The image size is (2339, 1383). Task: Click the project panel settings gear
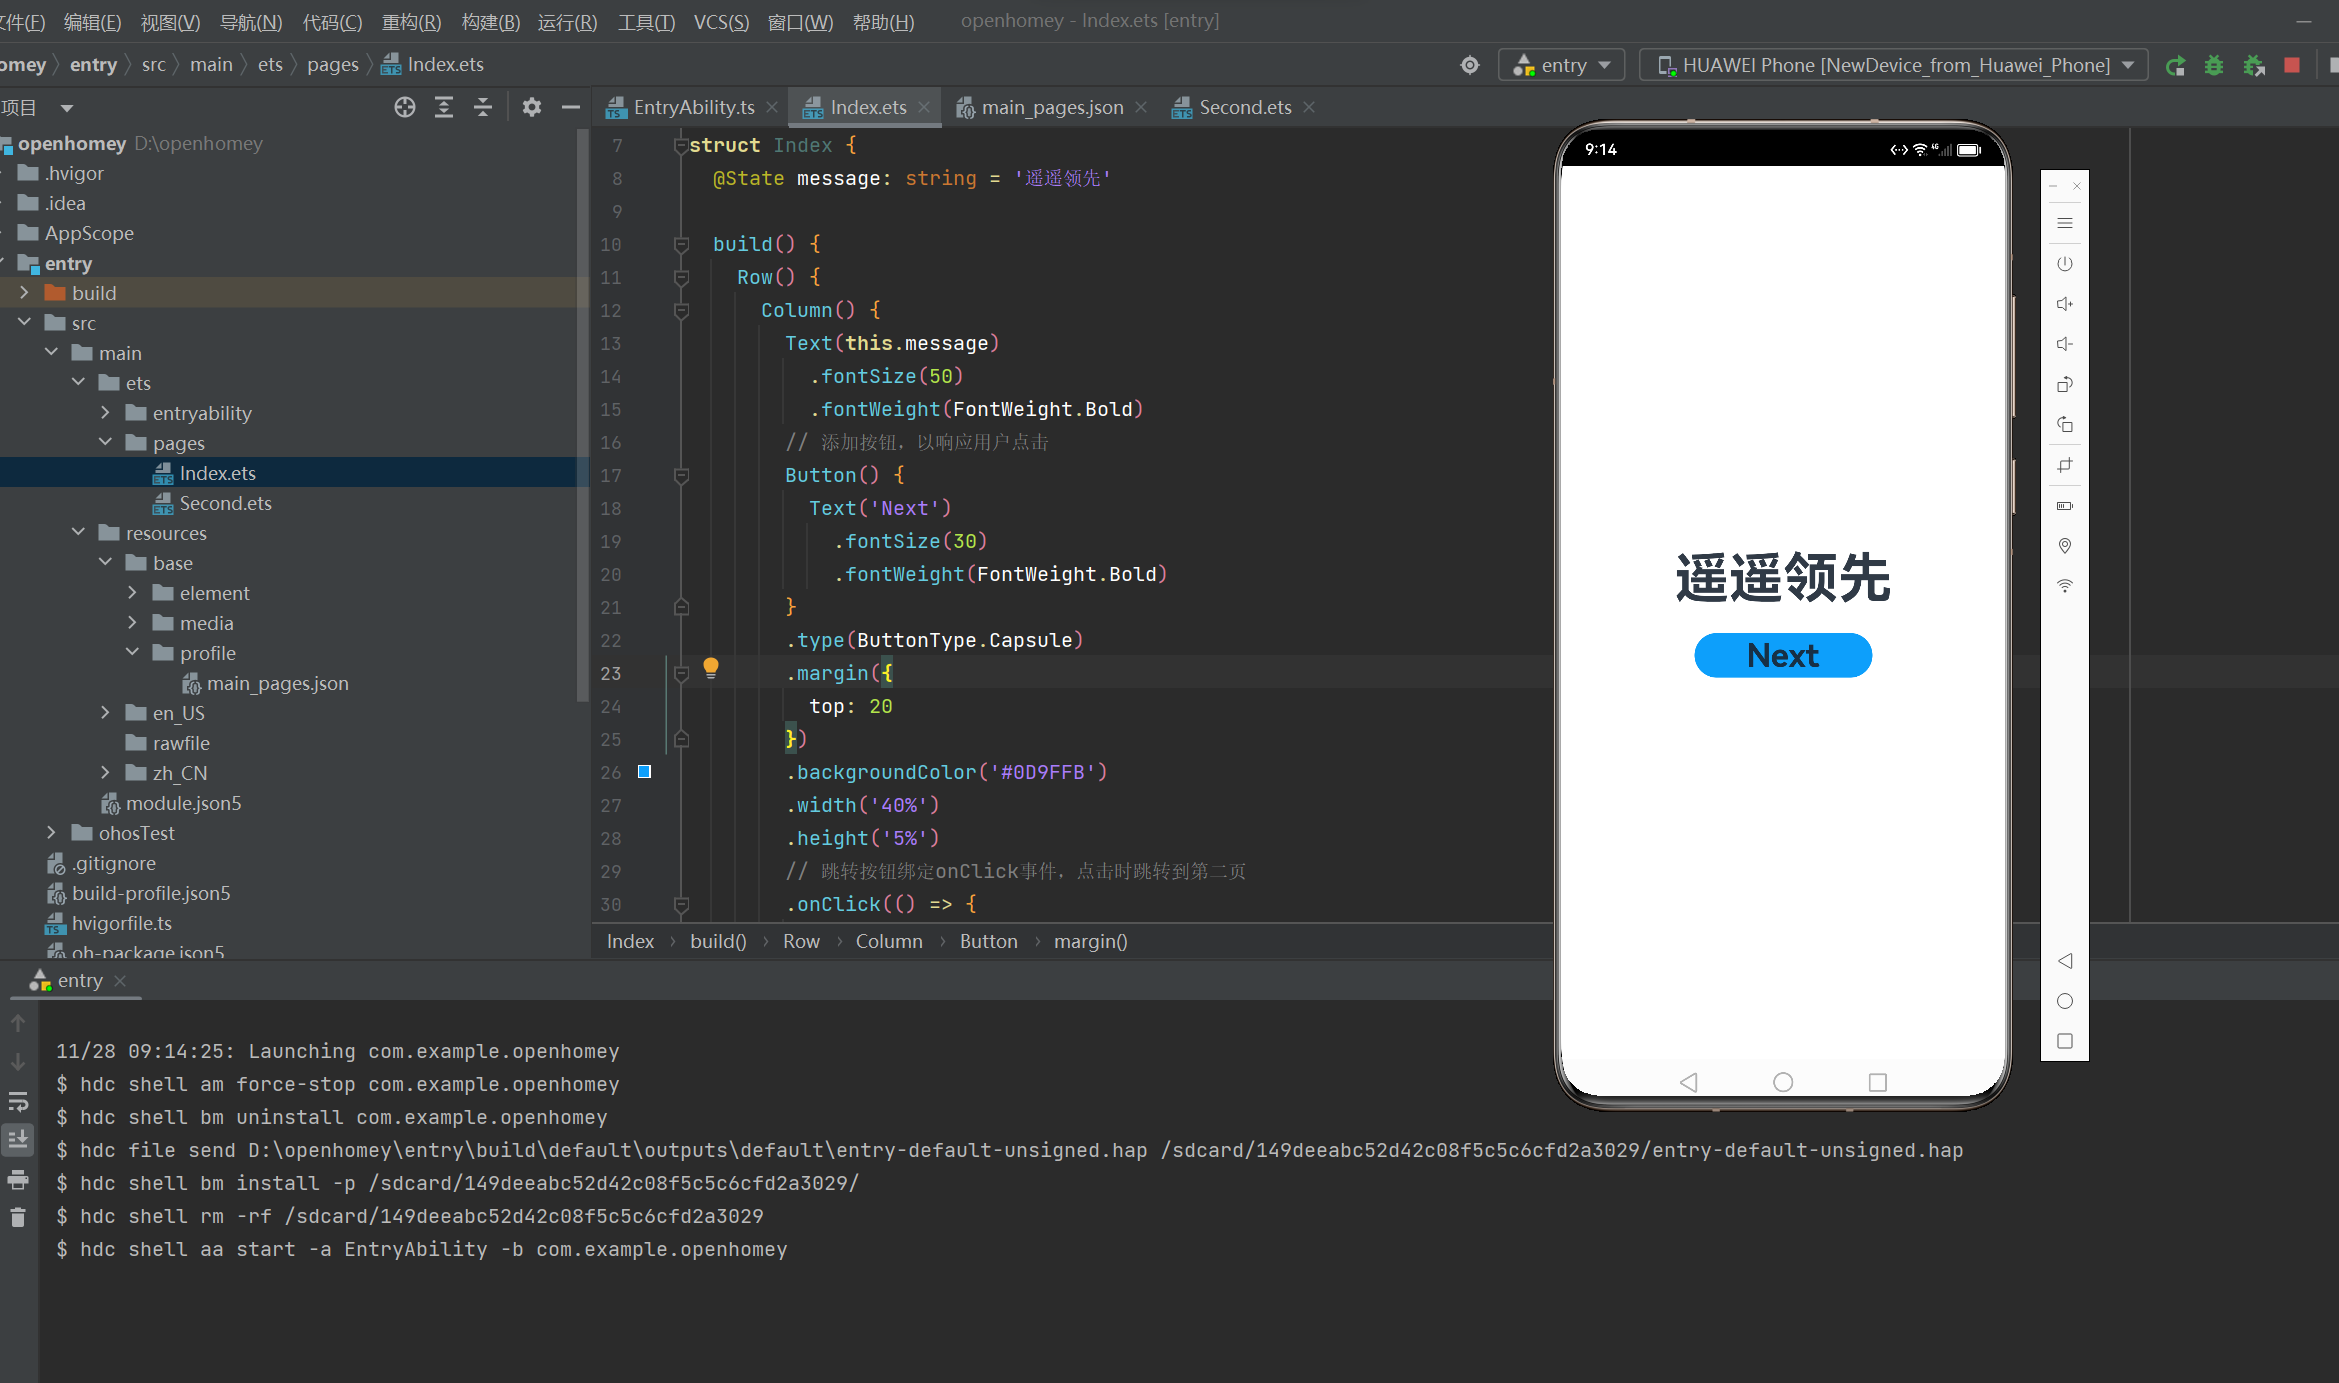point(531,108)
